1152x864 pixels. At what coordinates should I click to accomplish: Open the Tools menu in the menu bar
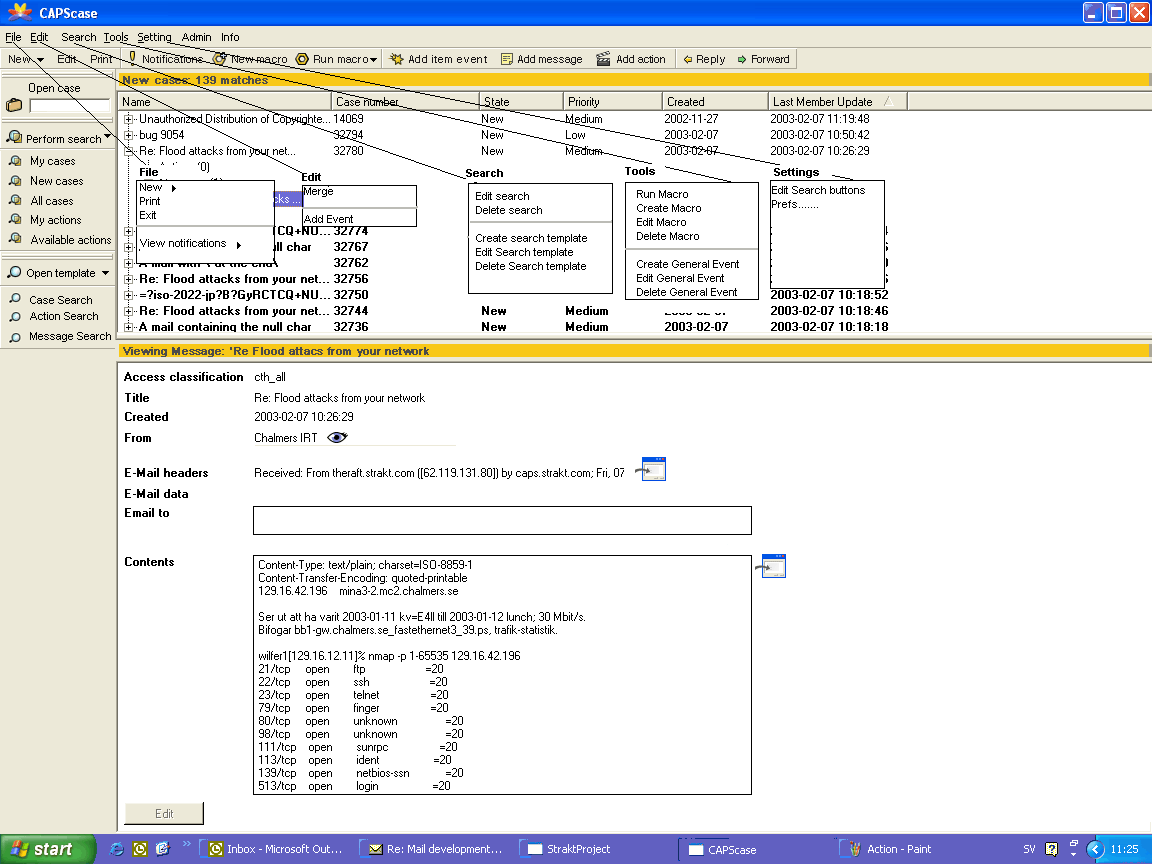(x=116, y=37)
